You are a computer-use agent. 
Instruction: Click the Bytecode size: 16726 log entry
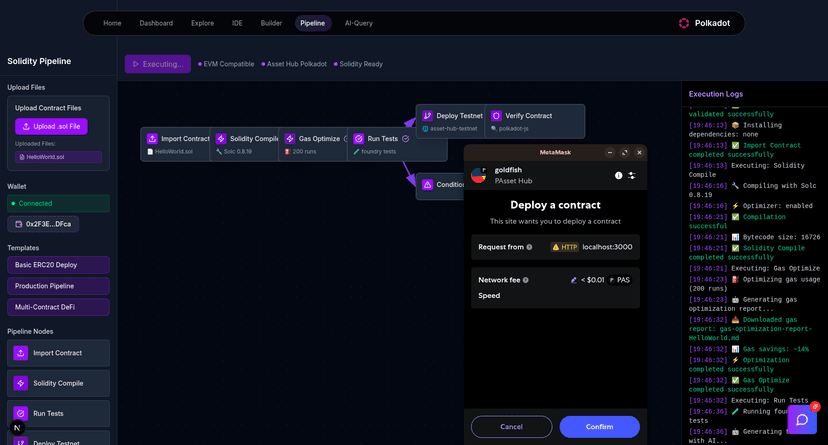tap(754, 238)
